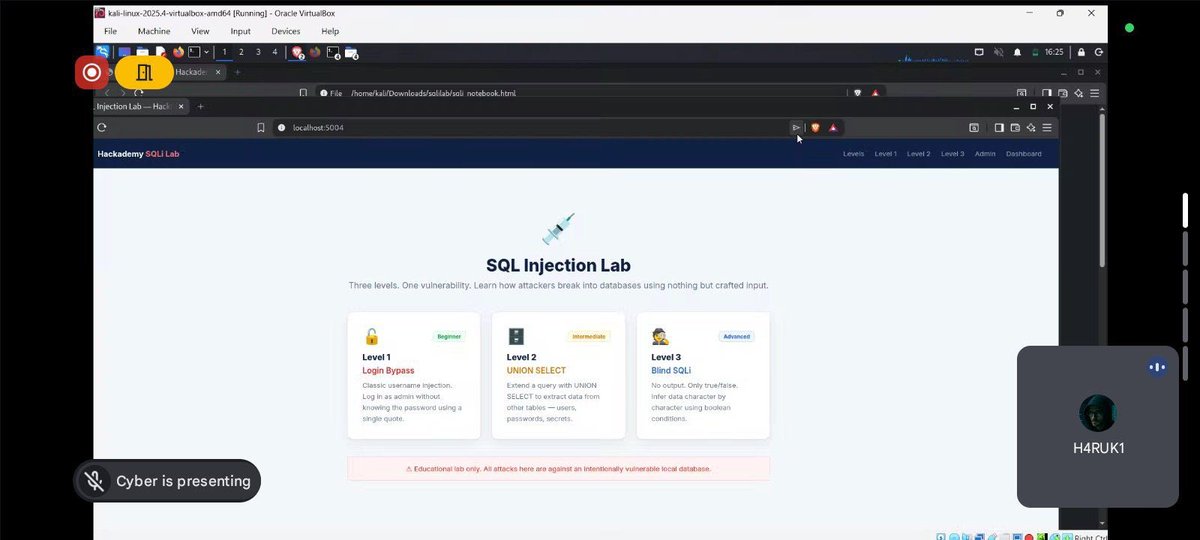Open the Level 3 Blind SQLi card
1200x540 pixels.
click(x=703, y=375)
